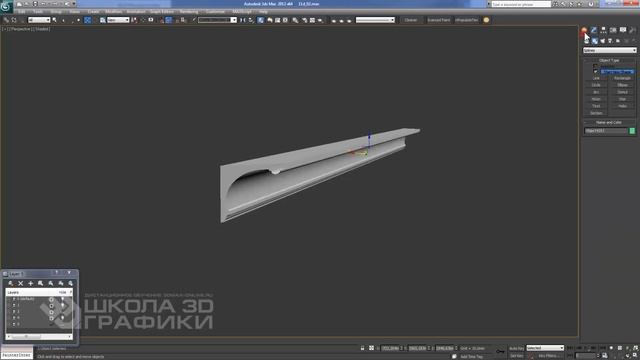Click the Mirror tool icon
640x360 pixels.
tap(243, 20)
